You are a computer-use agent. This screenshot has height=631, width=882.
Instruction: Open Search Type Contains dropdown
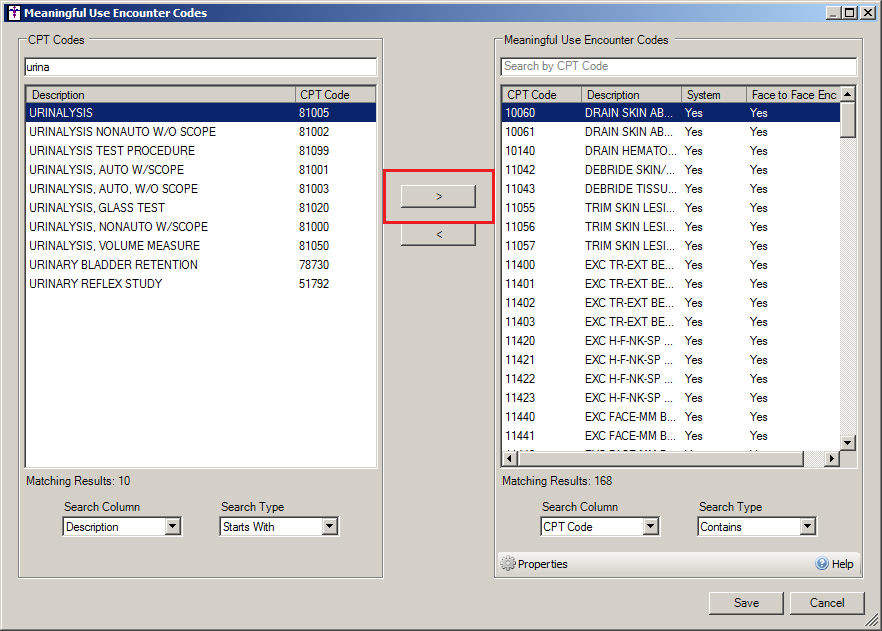pos(807,526)
